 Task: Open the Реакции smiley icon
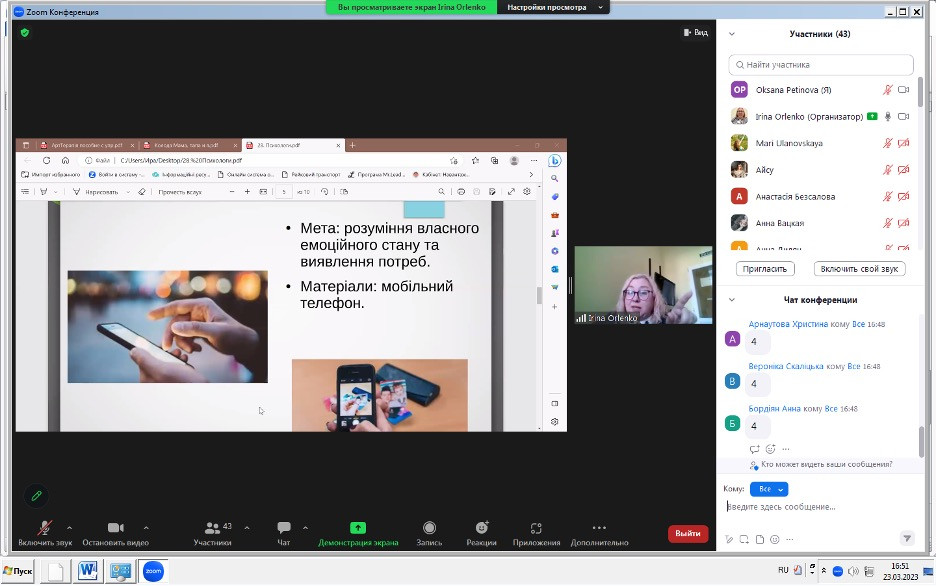481,528
